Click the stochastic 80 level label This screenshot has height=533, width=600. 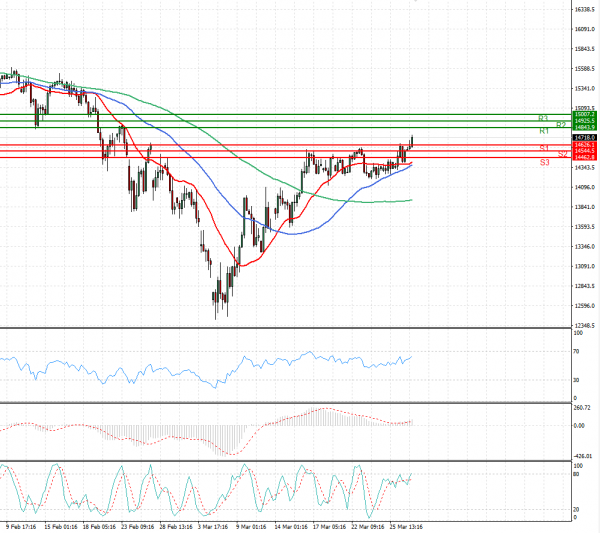[x=576, y=474]
